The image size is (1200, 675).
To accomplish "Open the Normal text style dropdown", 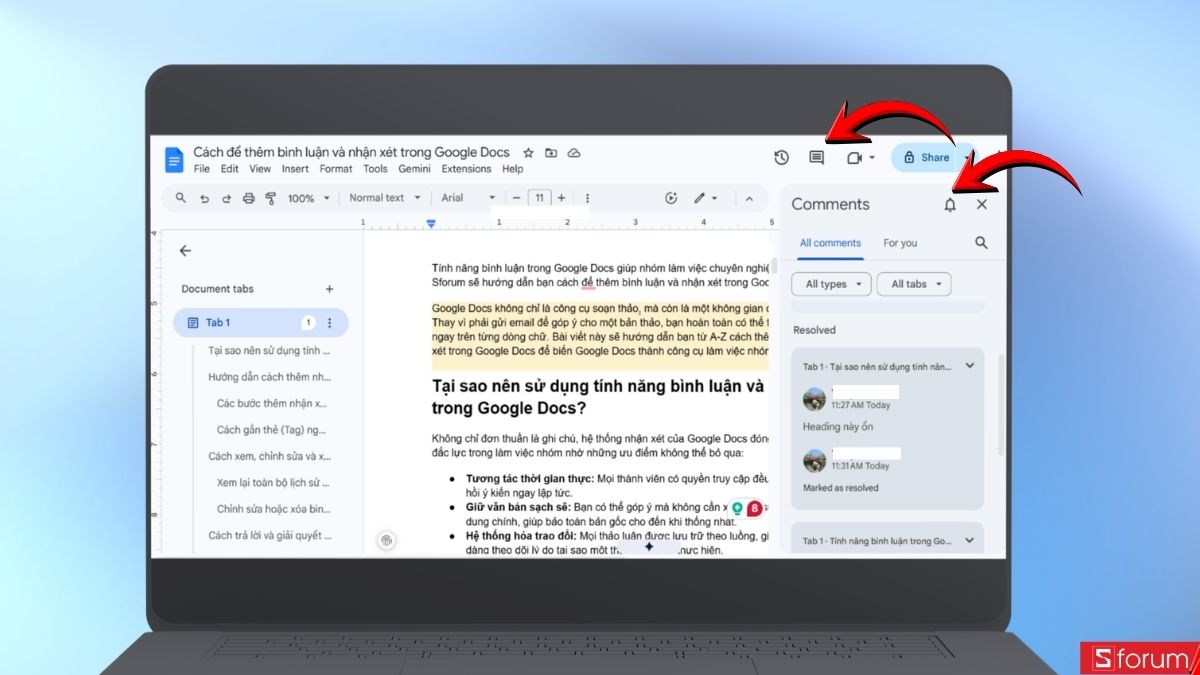I will [x=384, y=198].
